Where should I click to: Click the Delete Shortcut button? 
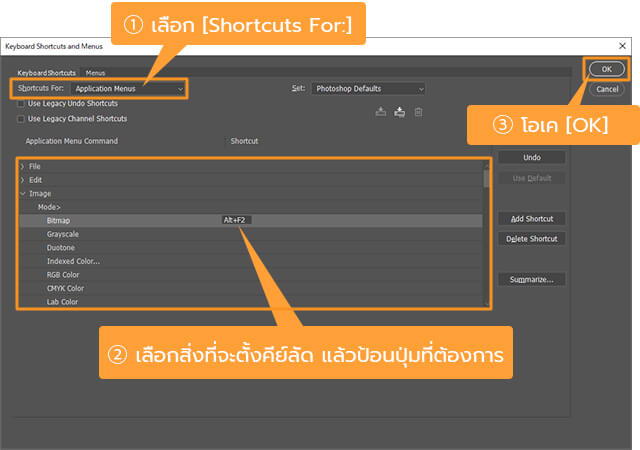pos(532,239)
